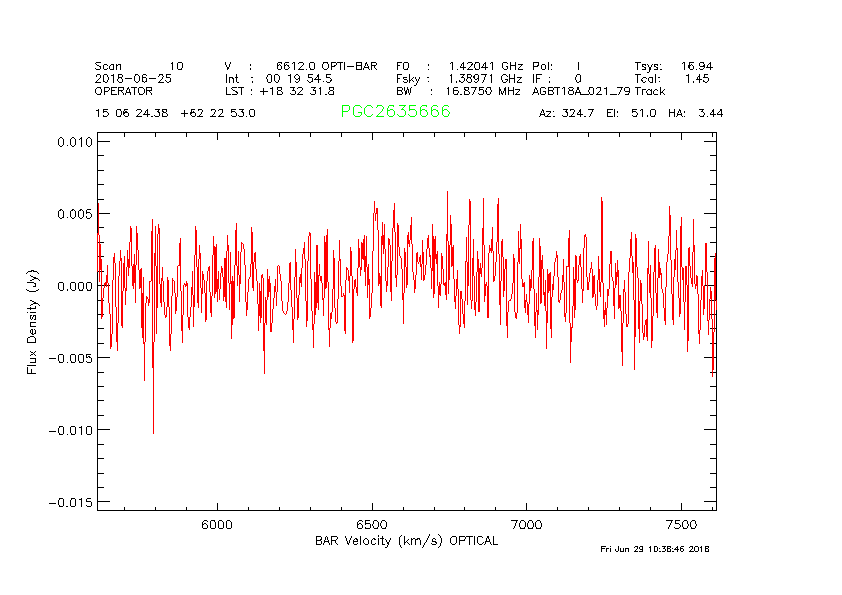This screenshot has width=842, height=595.
Task: Click the Fri Jun 29 timestamp footer
Action: coord(654,549)
